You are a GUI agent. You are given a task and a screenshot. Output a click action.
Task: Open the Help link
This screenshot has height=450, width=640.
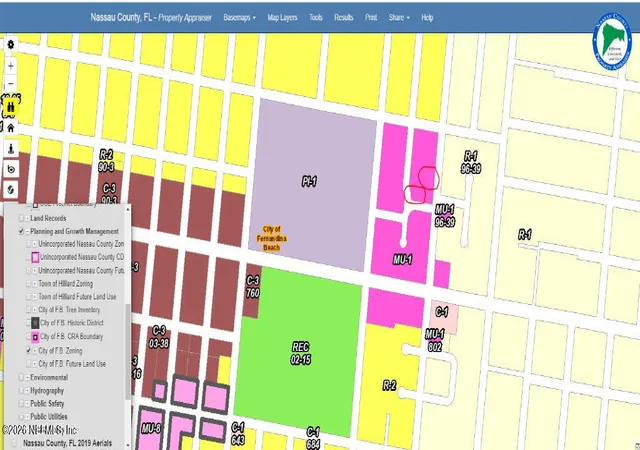coord(427,18)
